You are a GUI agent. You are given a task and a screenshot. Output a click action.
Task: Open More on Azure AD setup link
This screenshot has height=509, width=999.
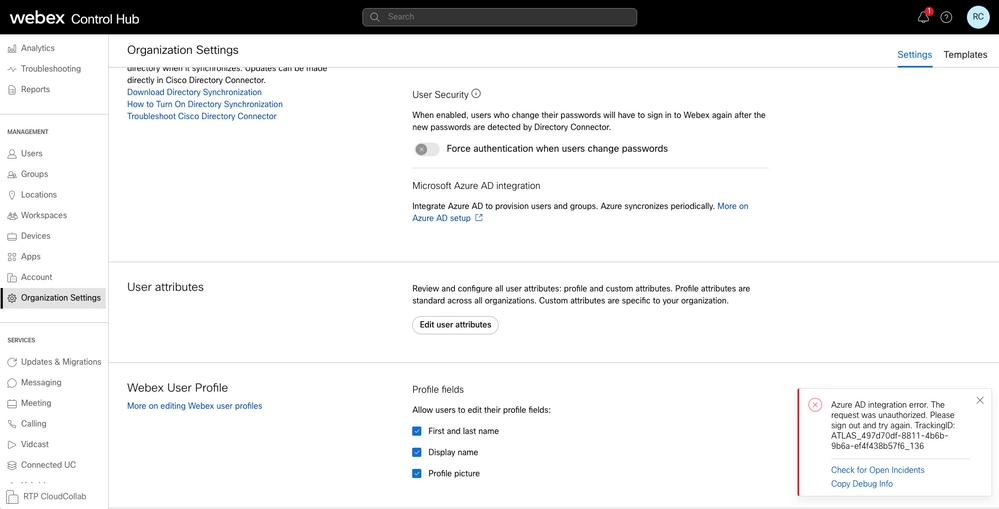tap(447, 219)
